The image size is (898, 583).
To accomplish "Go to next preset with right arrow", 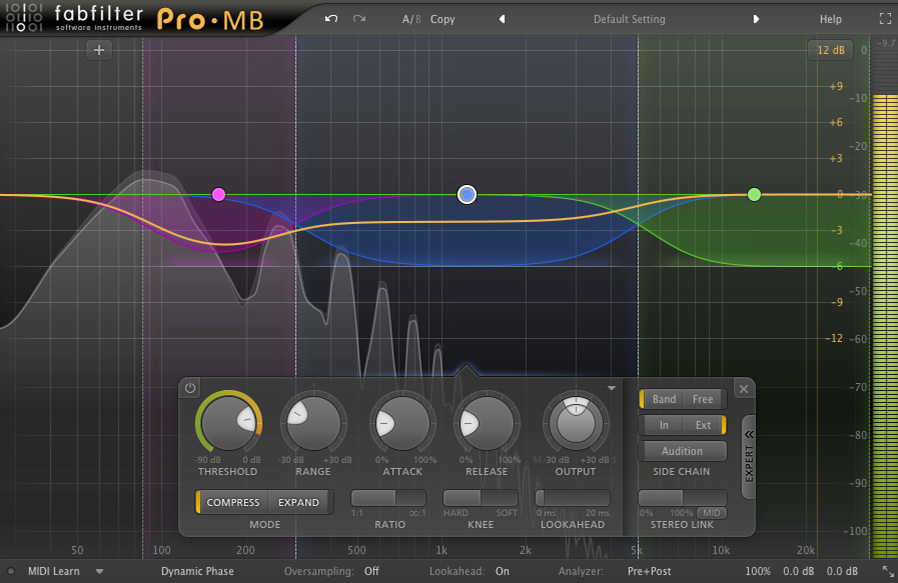I will 756,19.
